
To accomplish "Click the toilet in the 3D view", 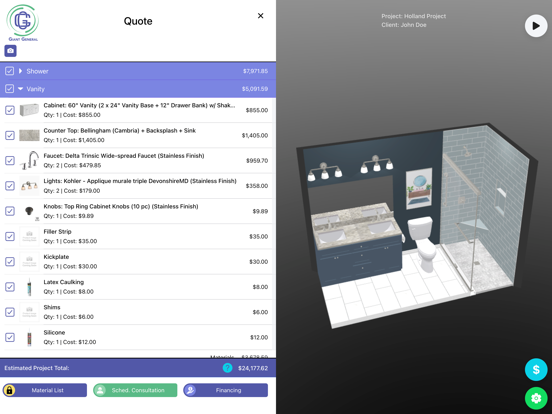I will click(422, 243).
